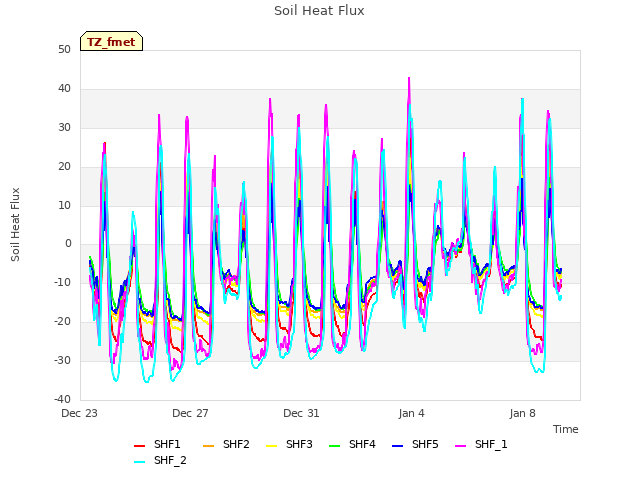Screen dimensions: 640x480
Task: Click the 'Dec 31' x-axis label
Action: (x=301, y=413)
